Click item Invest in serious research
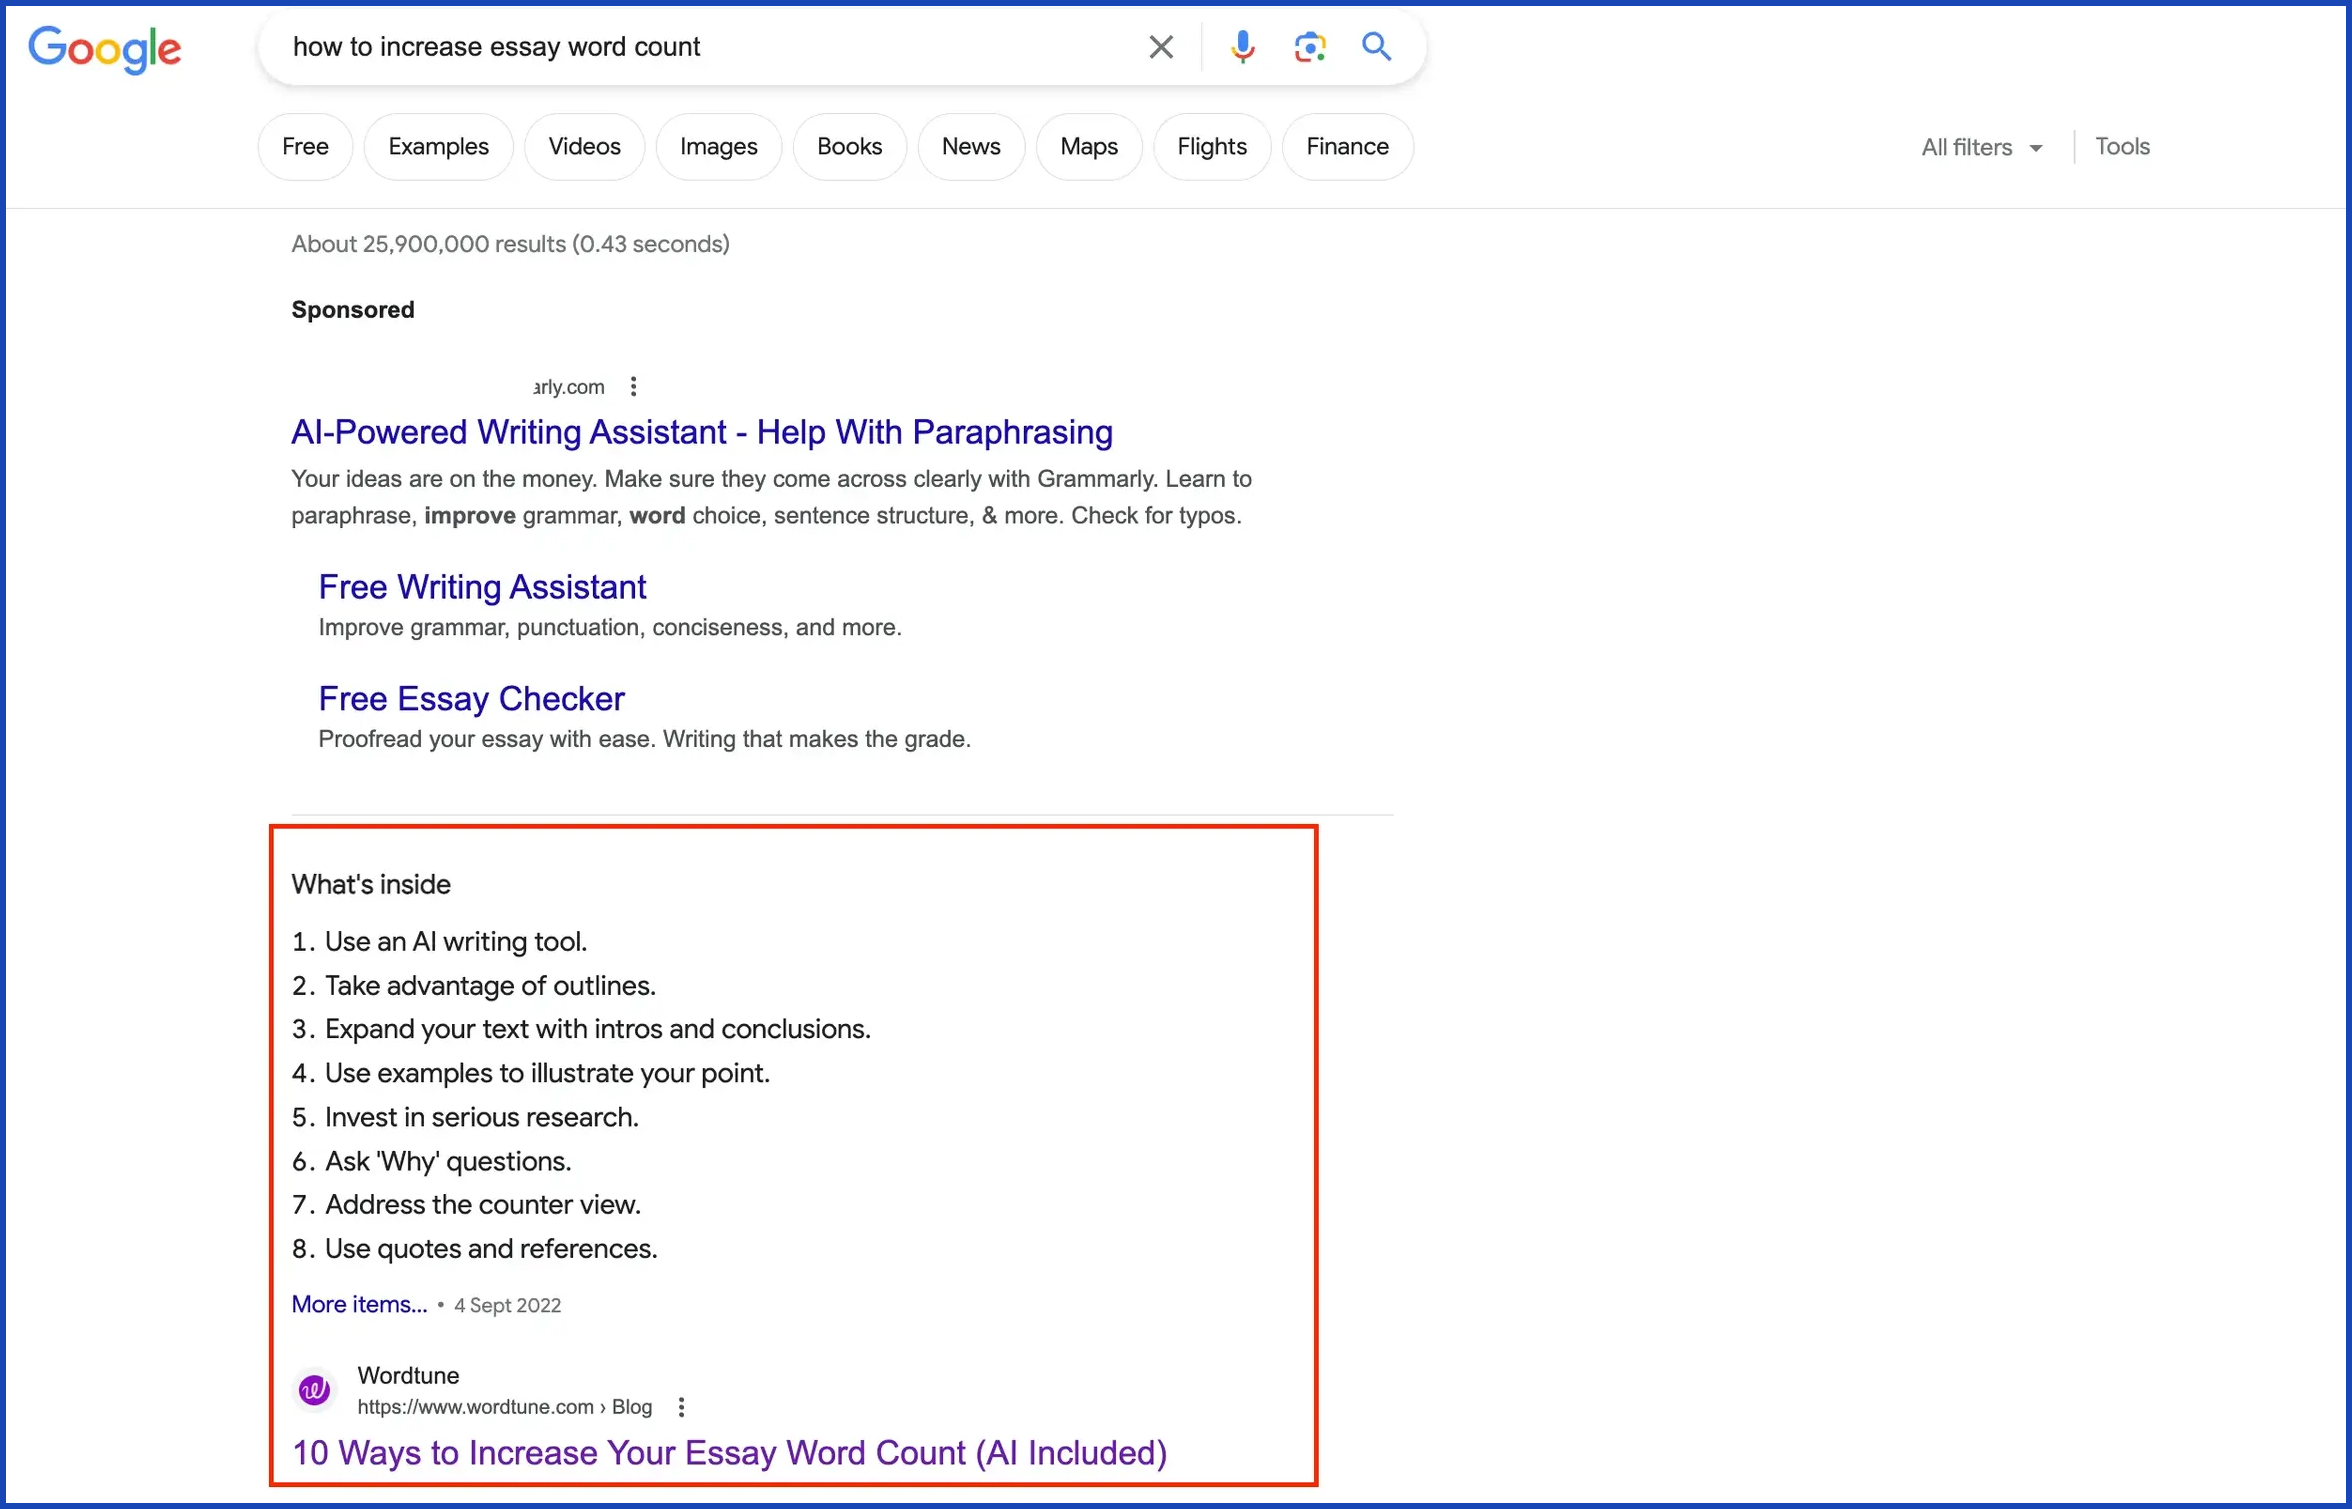 pyautogui.click(x=481, y=1117)
